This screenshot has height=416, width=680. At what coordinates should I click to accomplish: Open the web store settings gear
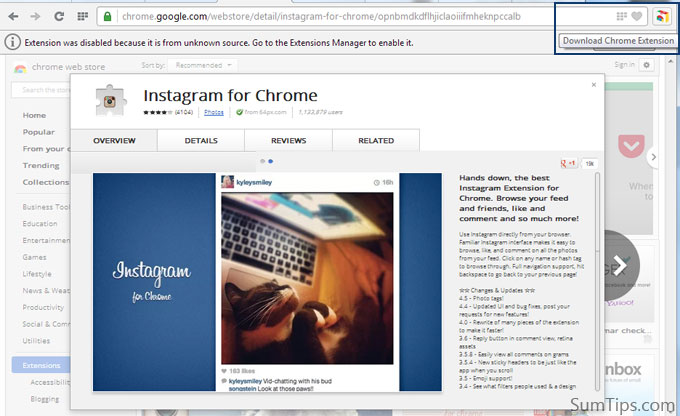click(646, 65)
